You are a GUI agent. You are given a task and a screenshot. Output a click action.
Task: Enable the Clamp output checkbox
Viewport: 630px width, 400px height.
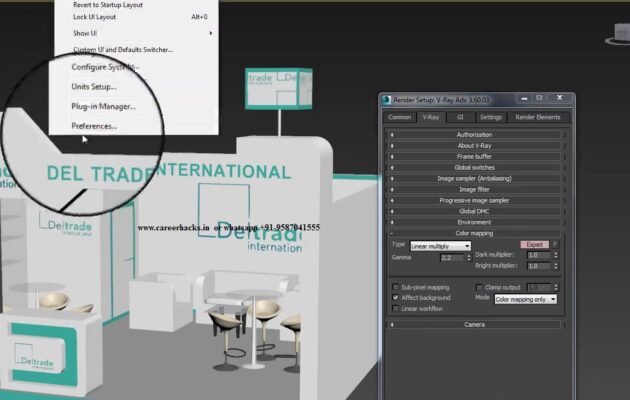[480, 287]
